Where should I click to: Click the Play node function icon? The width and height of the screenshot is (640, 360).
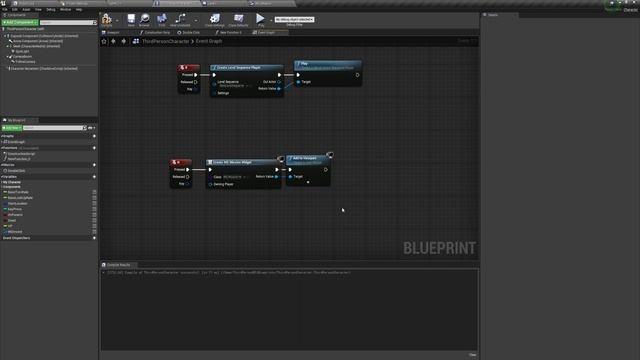point(299,64)
